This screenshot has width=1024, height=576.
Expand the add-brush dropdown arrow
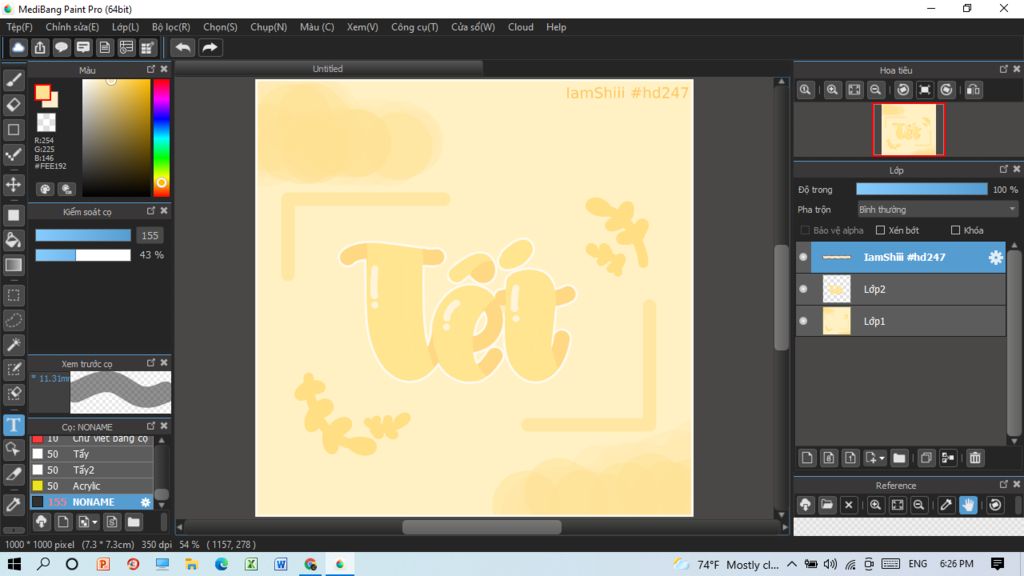point(95,522)
